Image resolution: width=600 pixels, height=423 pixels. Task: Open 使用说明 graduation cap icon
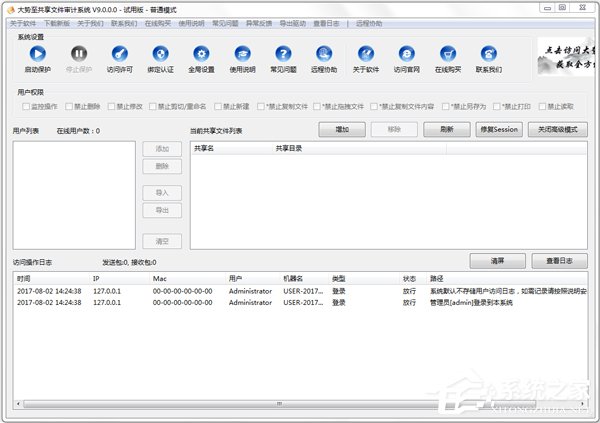(x=243, y=54)
